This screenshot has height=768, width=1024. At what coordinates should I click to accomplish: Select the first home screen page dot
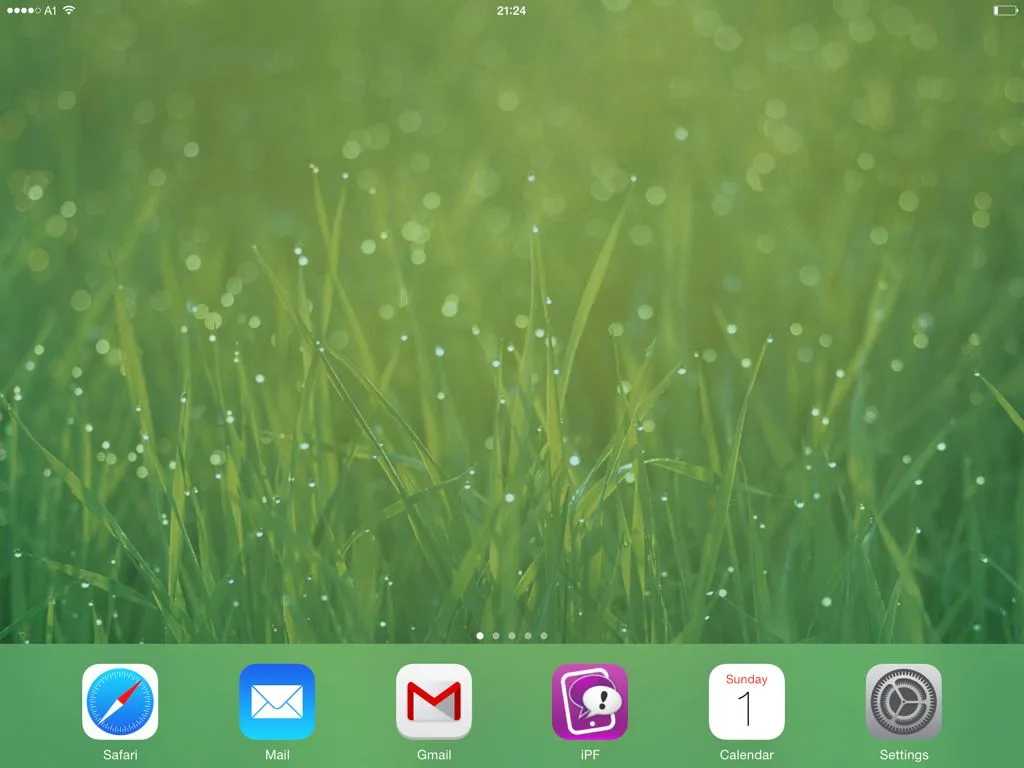[x=480, y=635]
